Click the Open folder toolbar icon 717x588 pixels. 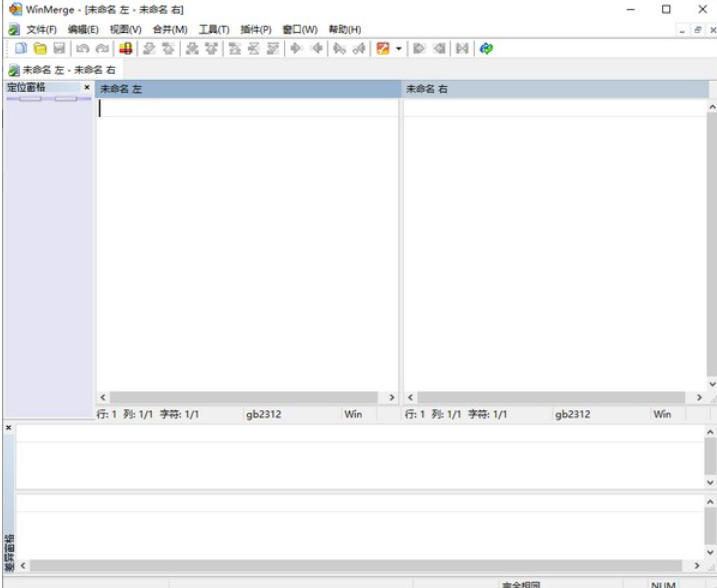[40, 48]
